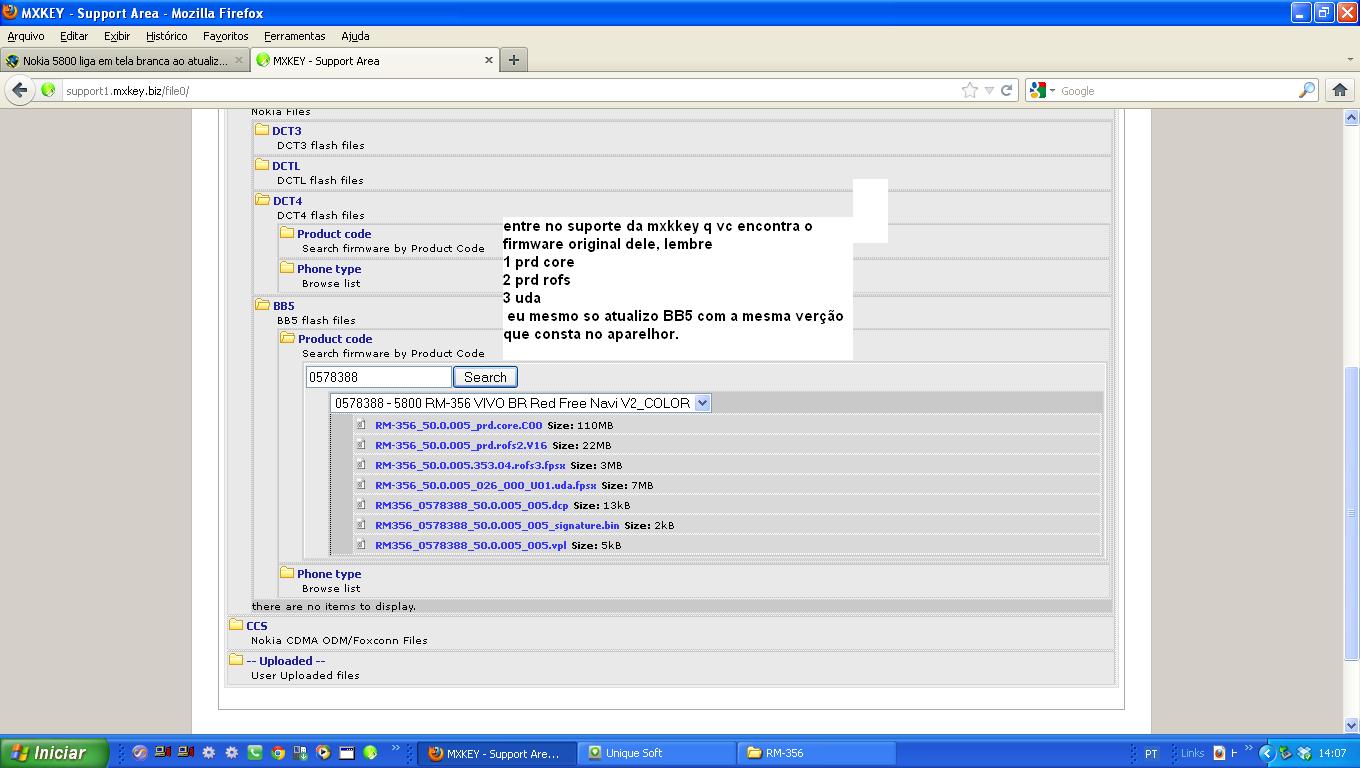This screenshot has width=1360, height=768.
Task: Click the bookmark star icon in the URL bar
Action: click(969, 90)
